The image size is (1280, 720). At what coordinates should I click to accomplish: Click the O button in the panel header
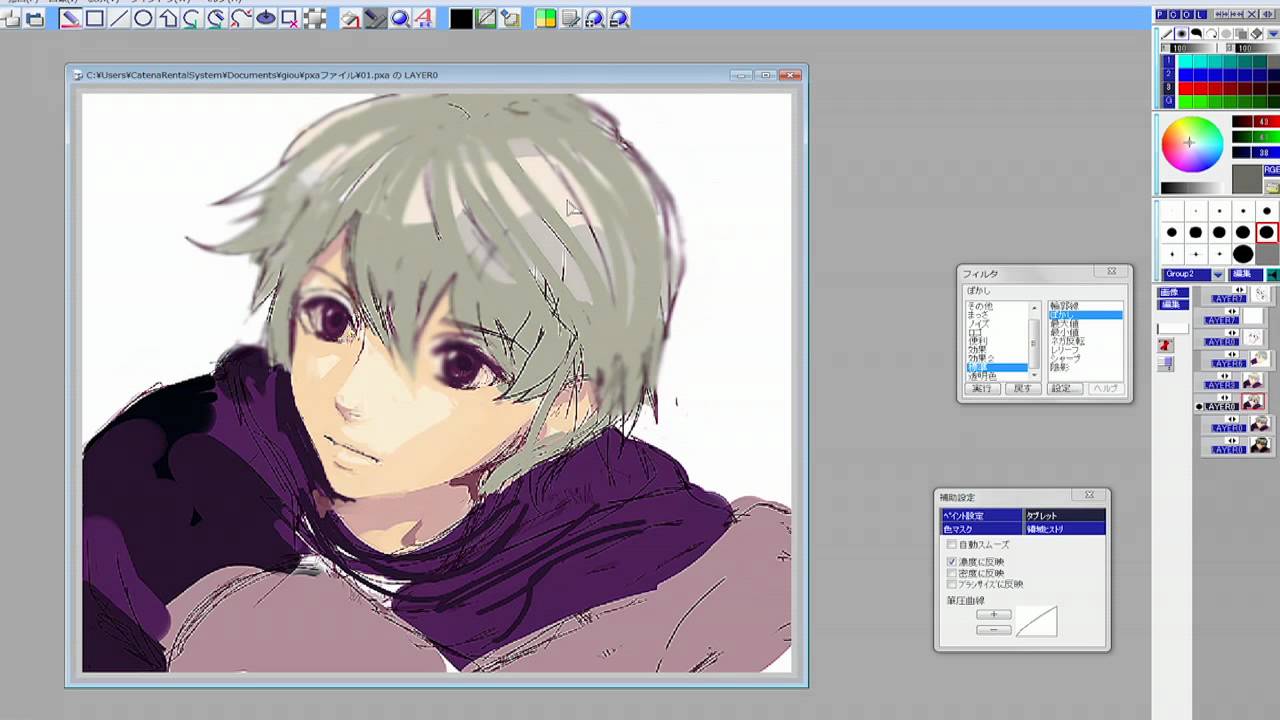click(x=1187, y=14)
